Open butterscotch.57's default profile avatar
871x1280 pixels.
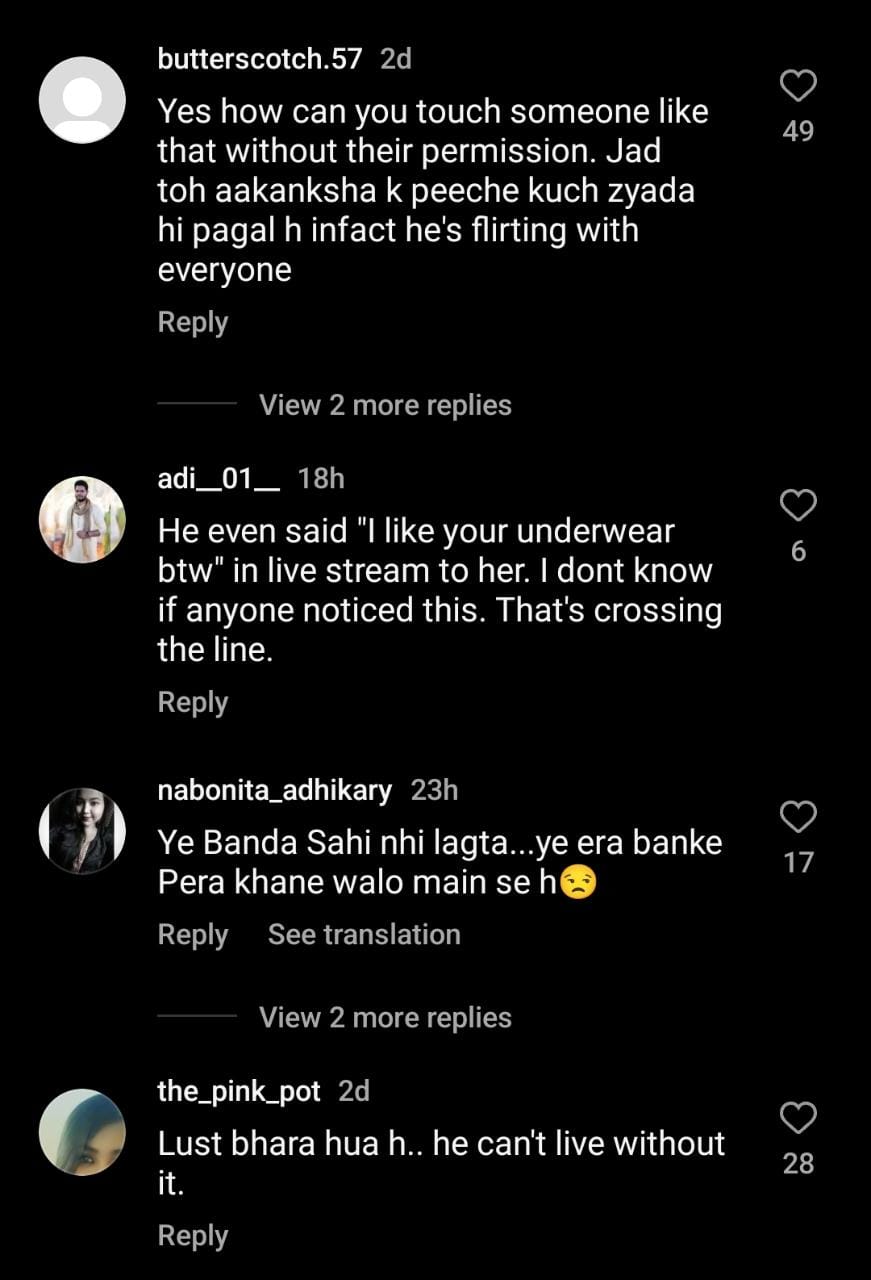82,99
